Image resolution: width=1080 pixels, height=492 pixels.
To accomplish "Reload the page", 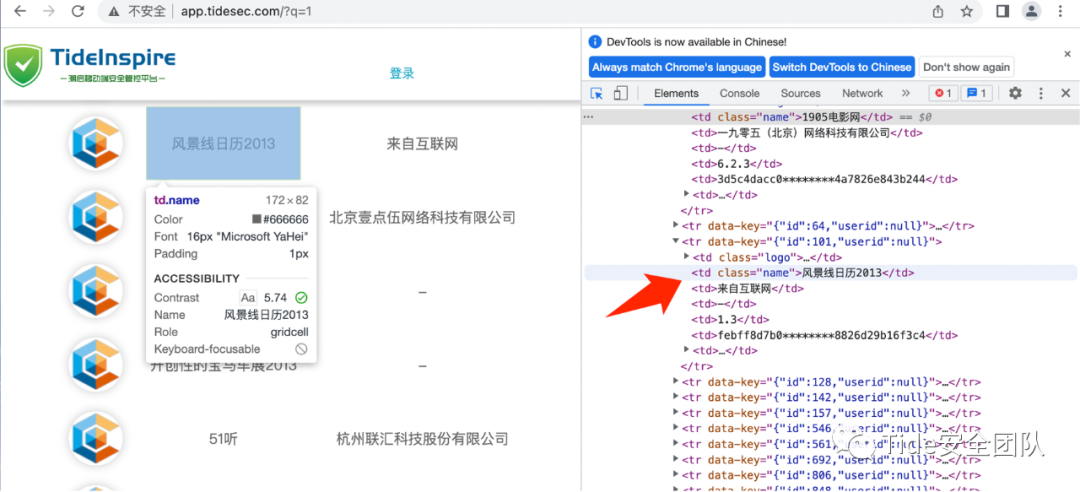I will coord(78,11).
